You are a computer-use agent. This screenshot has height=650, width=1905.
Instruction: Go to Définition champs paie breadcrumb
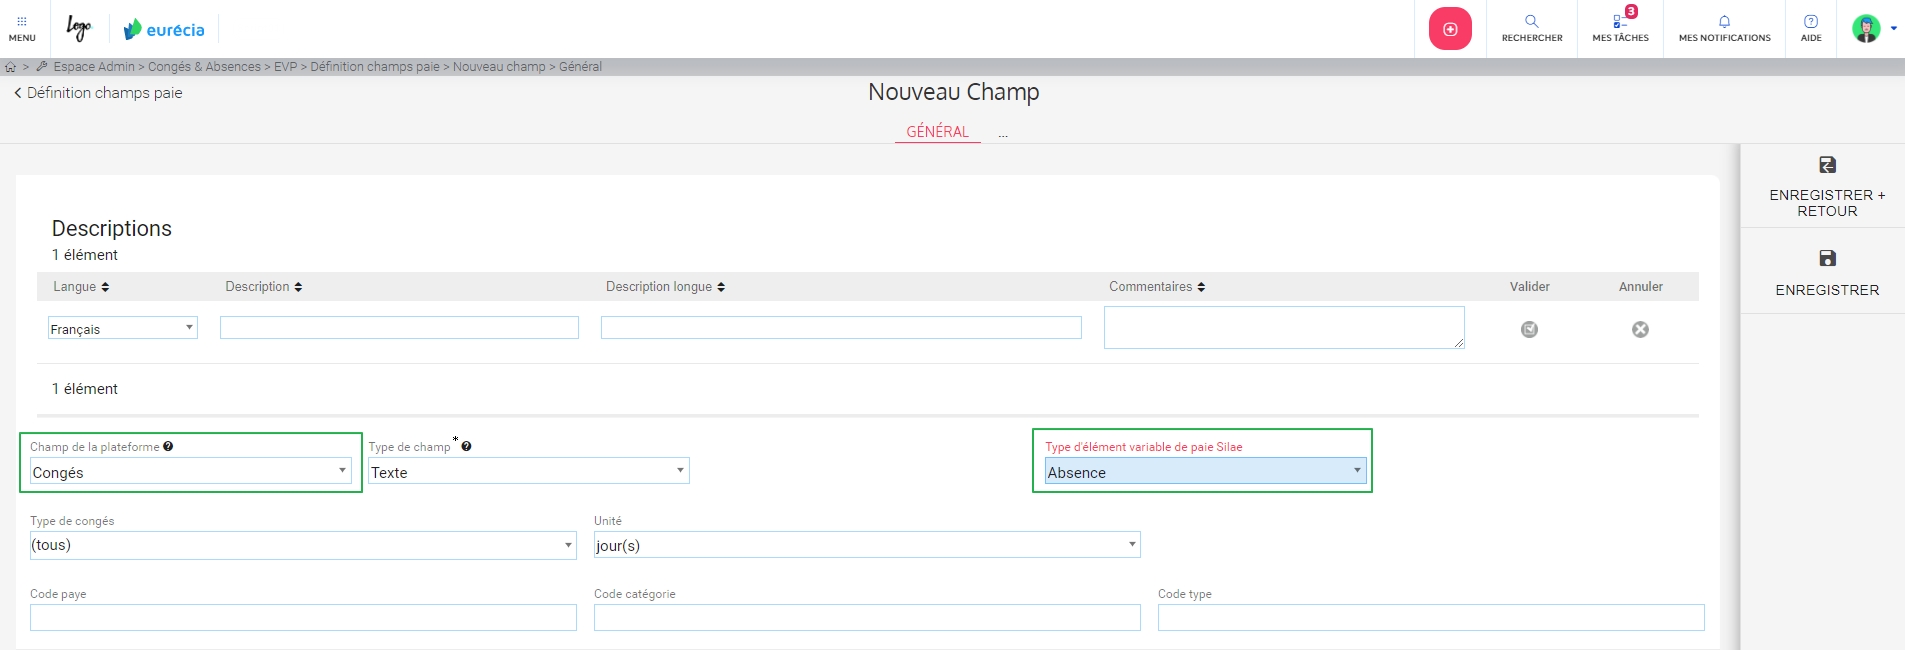pyautogui.click(x=375, y=67)
